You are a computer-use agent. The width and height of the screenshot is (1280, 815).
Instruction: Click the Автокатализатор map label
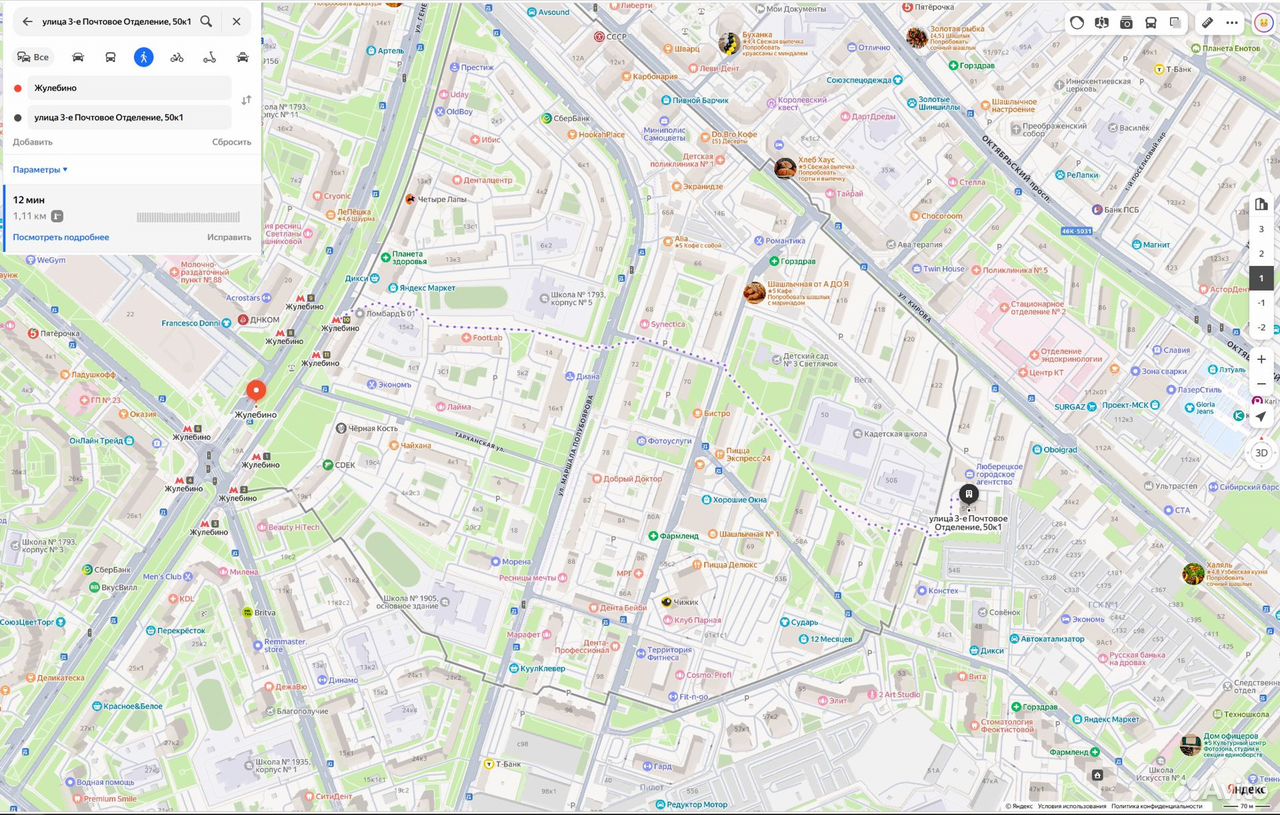1046,638
